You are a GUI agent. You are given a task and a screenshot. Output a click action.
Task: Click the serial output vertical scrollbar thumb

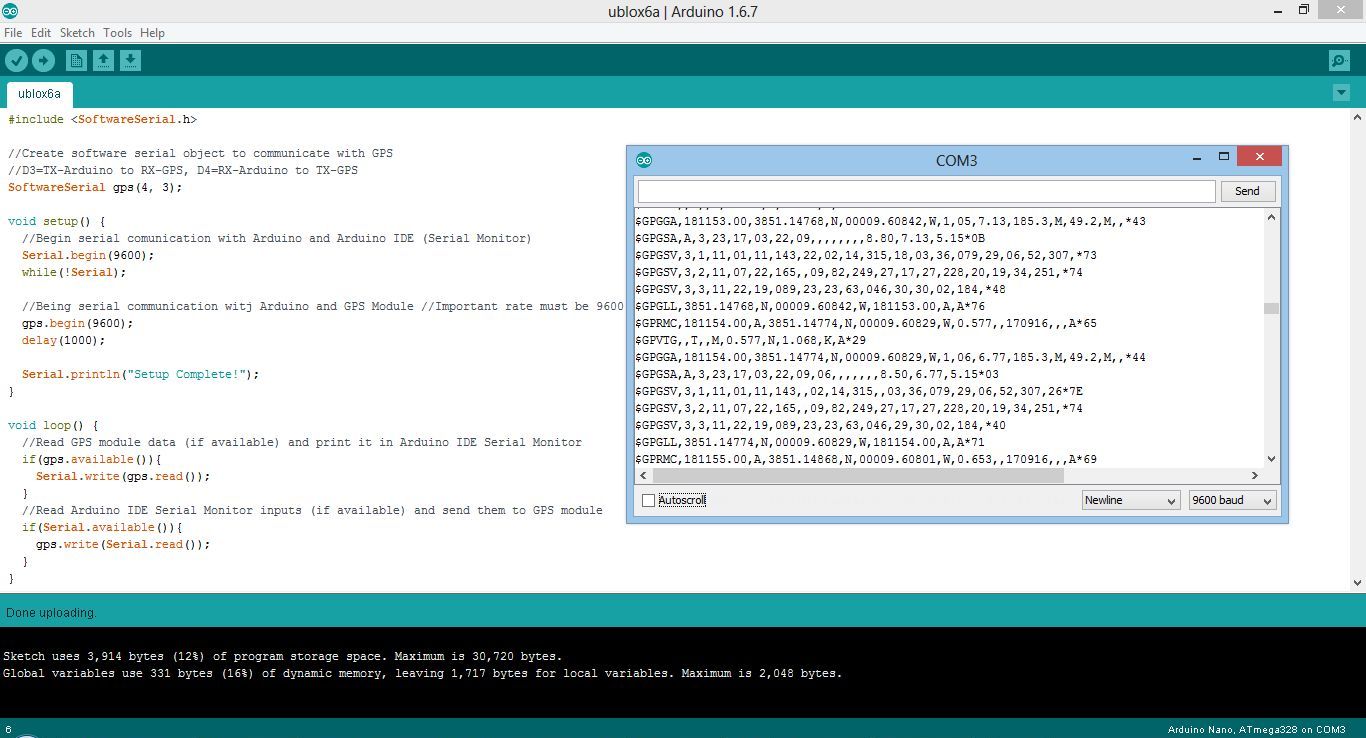coord(1271,308)
